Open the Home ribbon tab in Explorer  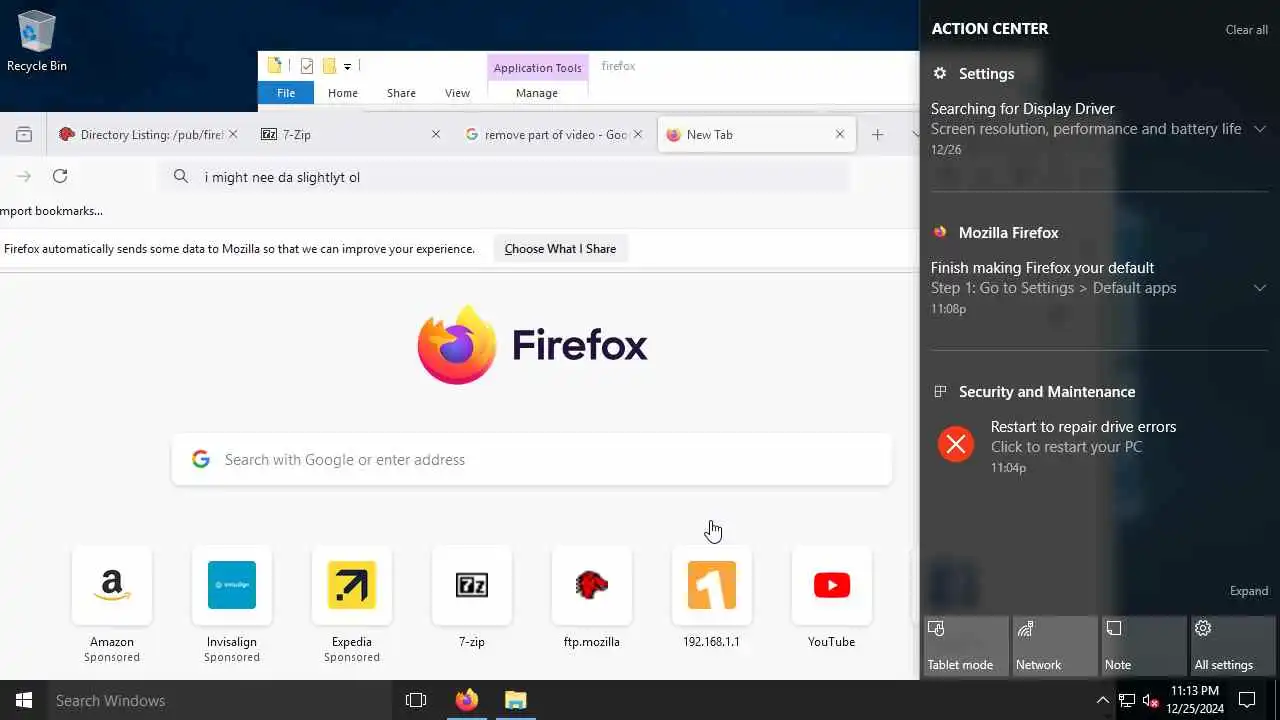pos(343,93)
